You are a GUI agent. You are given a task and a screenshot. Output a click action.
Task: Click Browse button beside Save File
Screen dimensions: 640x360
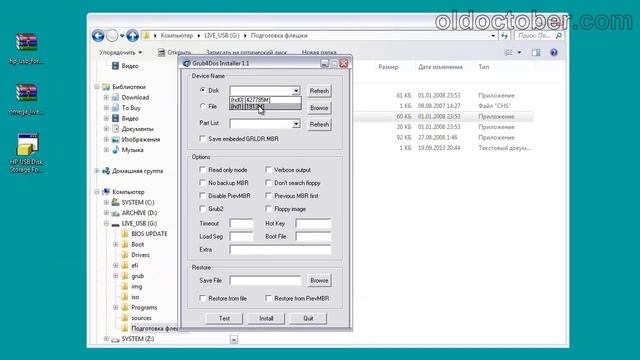(319, 280)
